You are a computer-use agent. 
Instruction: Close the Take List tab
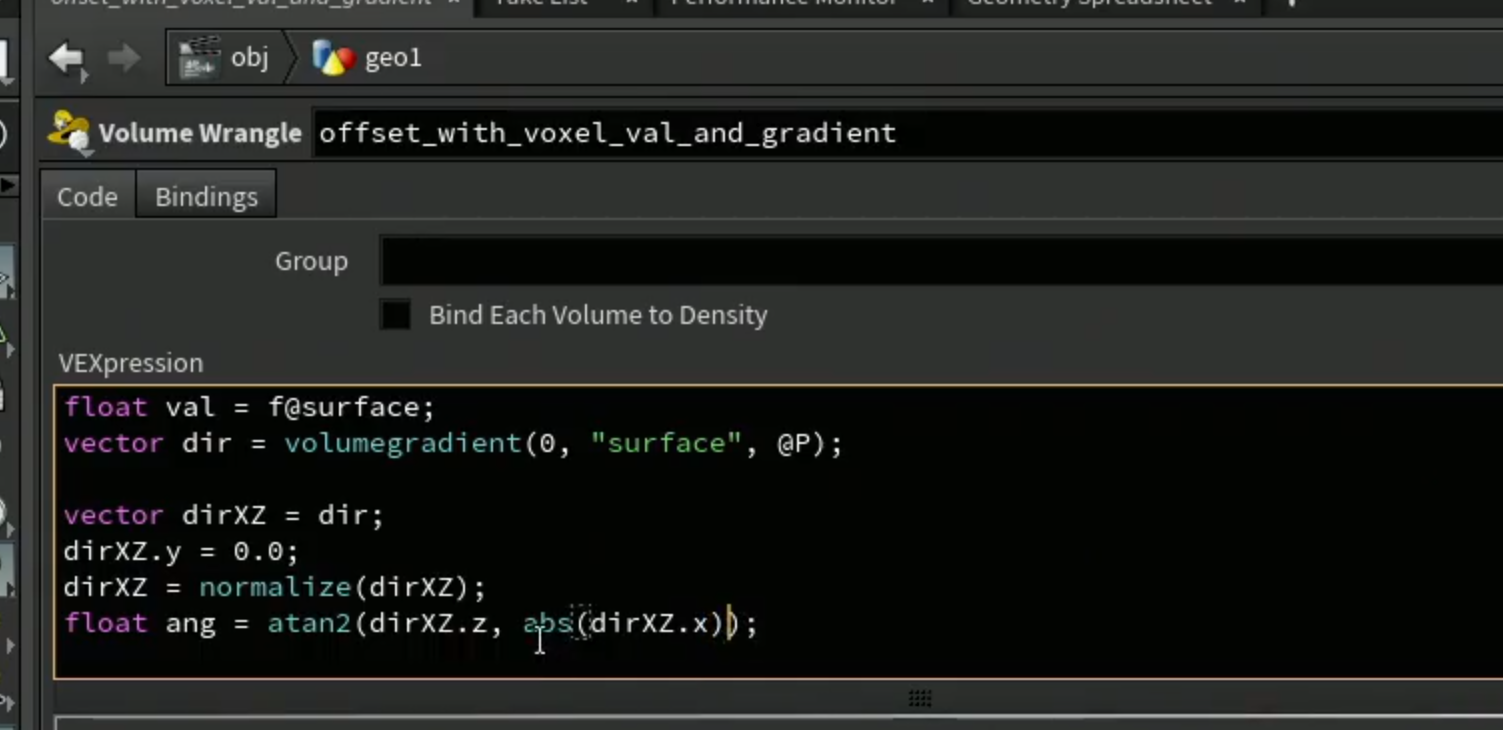pyautogui.click(x=632, y=3)
